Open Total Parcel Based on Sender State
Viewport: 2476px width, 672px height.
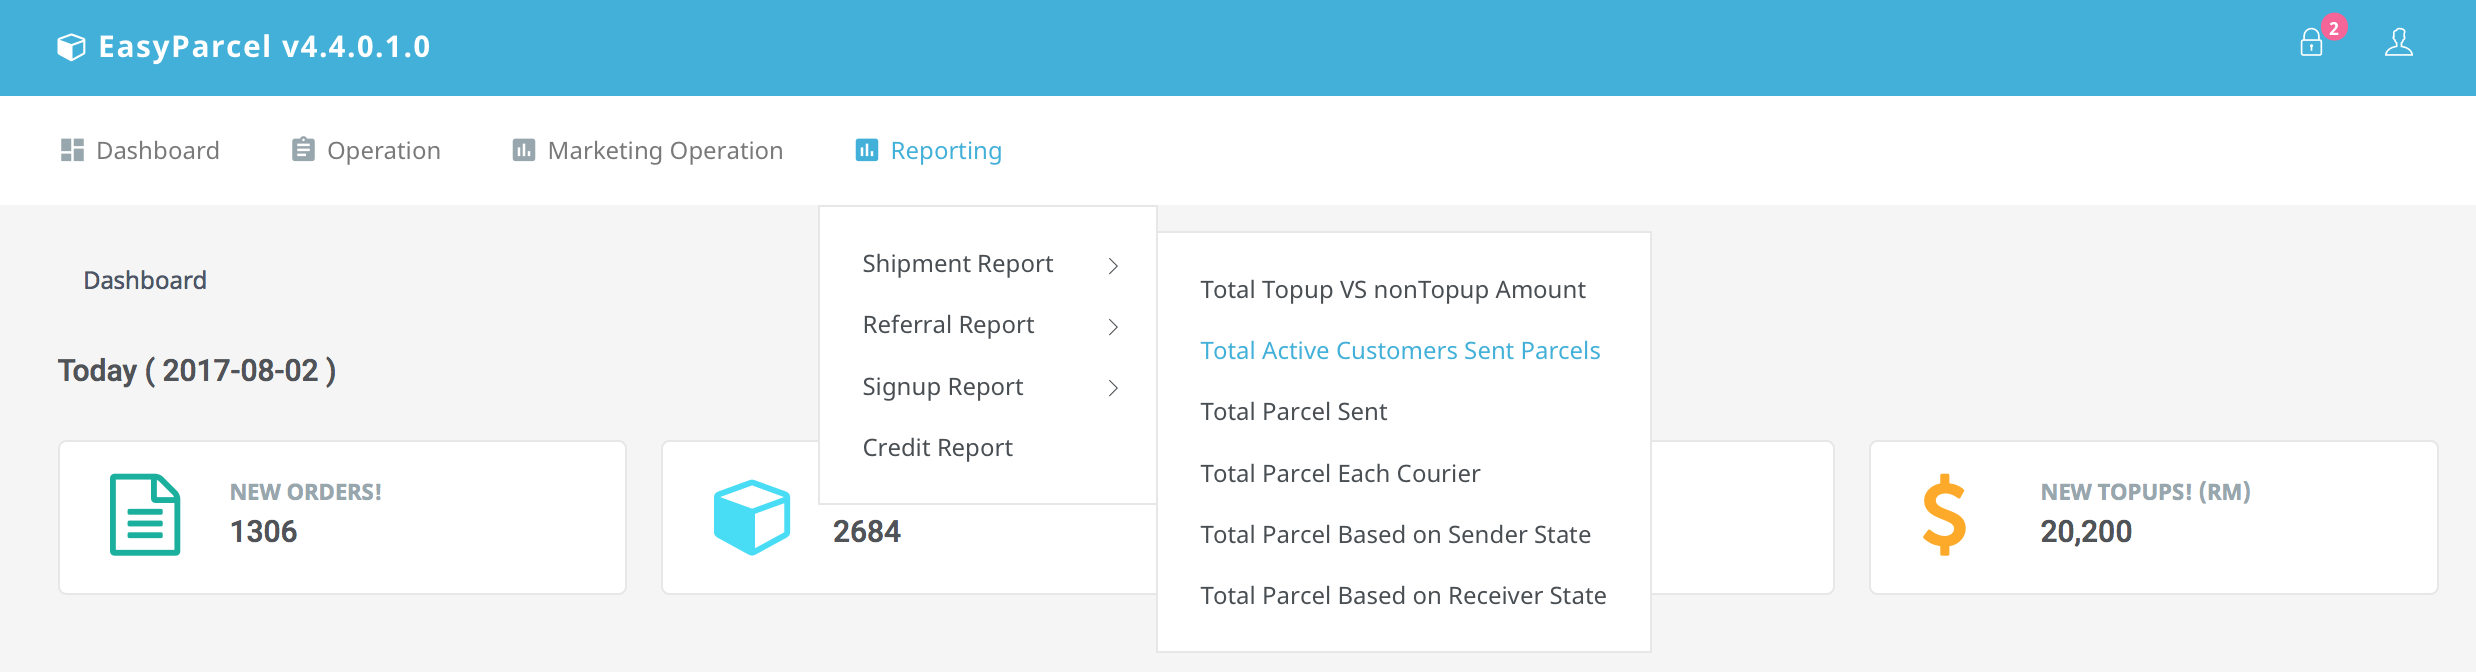pos(1395,535)
